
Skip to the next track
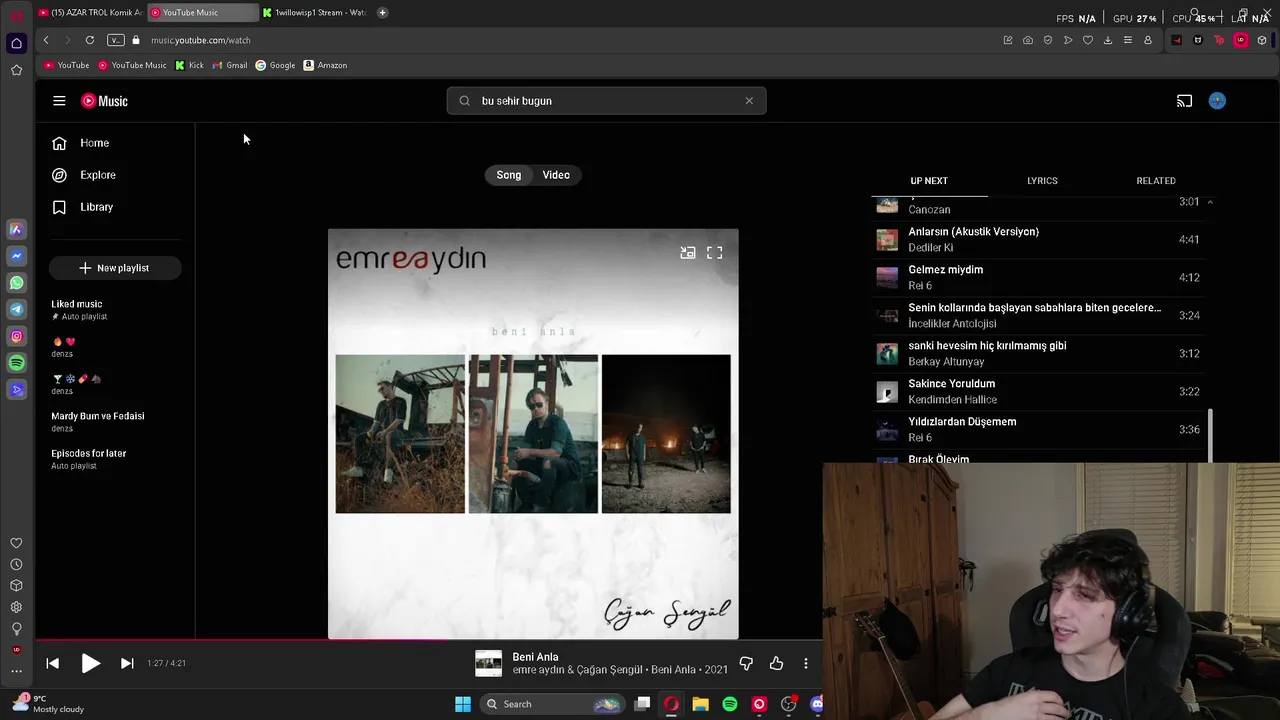[127, 663]
